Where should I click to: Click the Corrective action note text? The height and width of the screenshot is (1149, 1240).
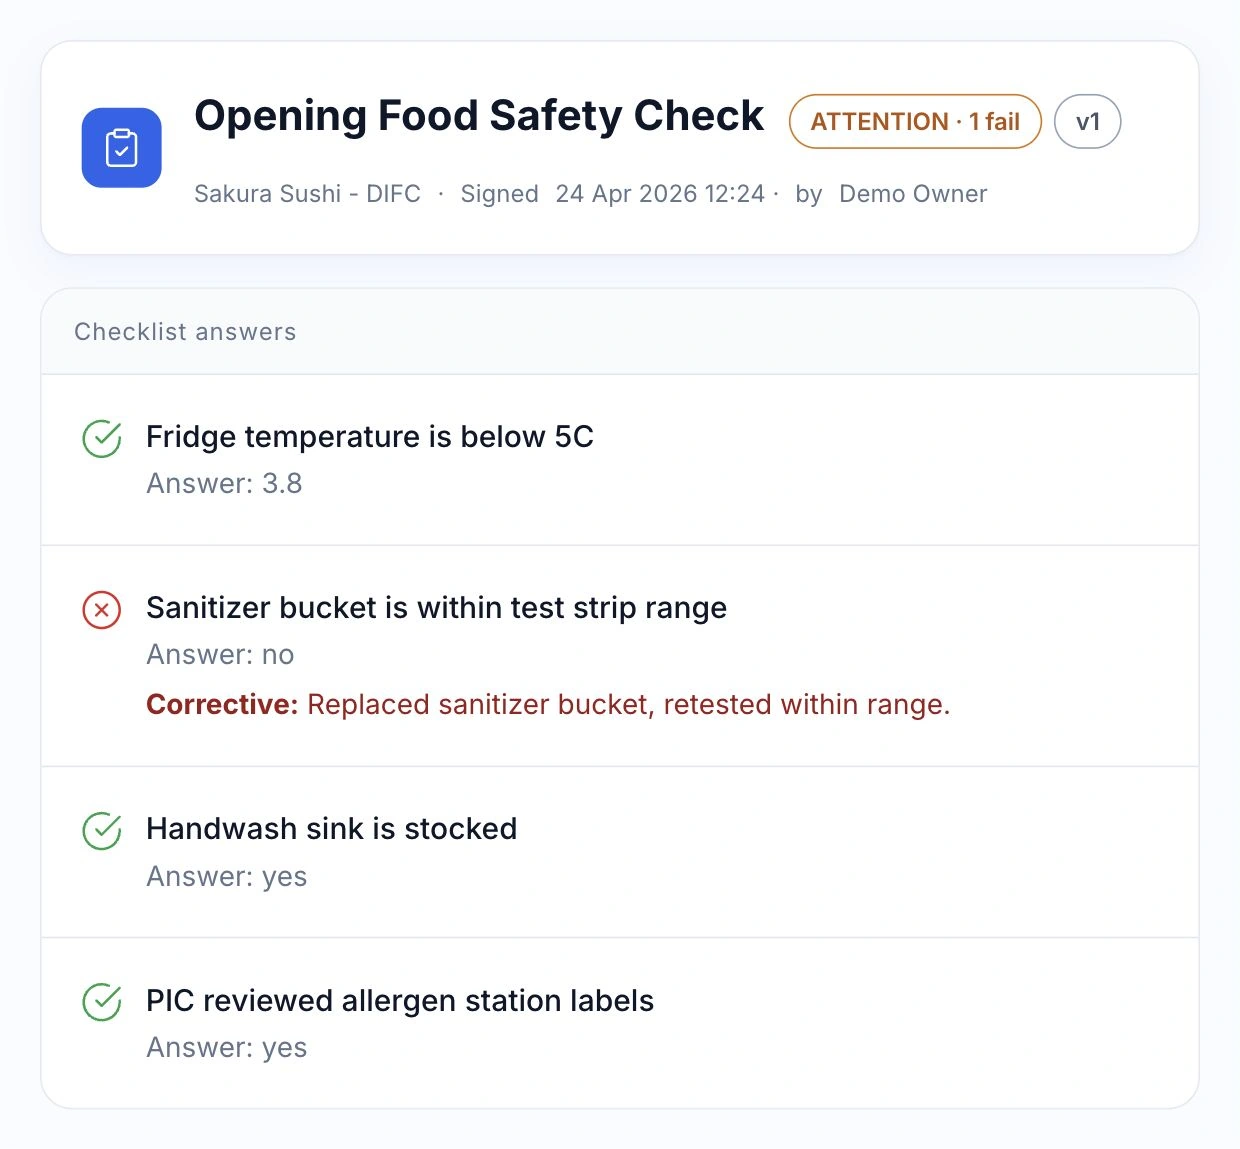coord(548,705)
